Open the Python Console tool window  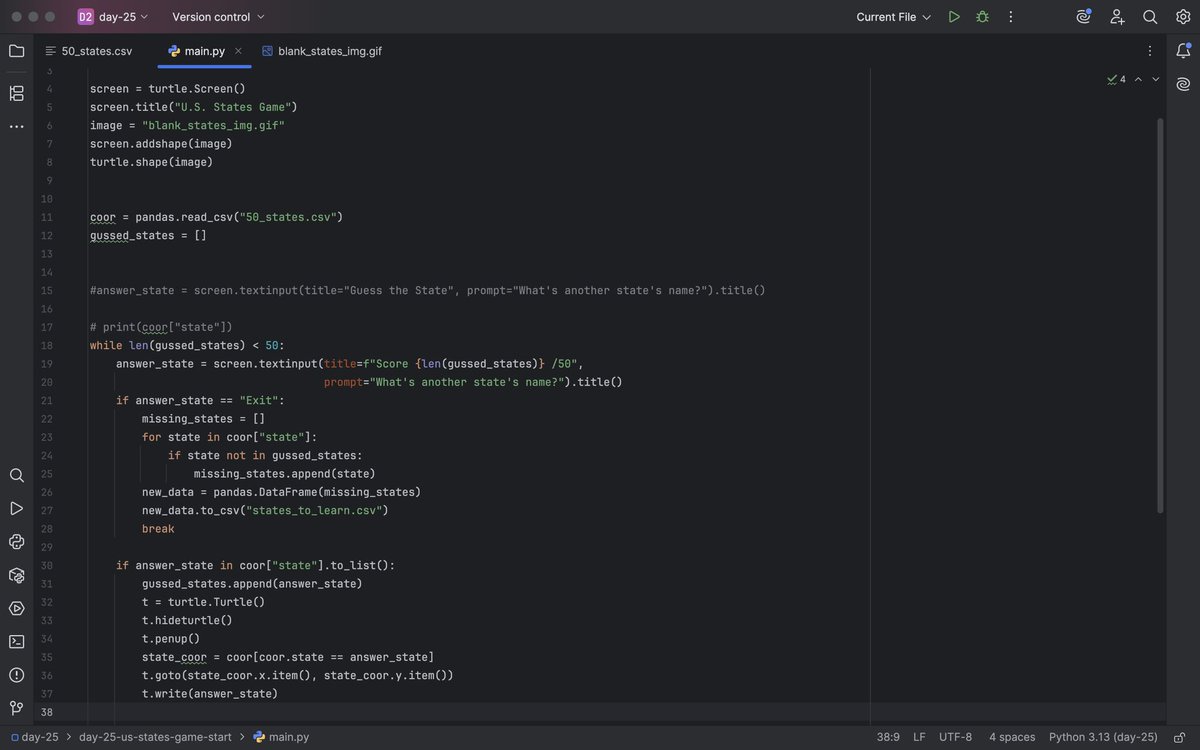16,541
